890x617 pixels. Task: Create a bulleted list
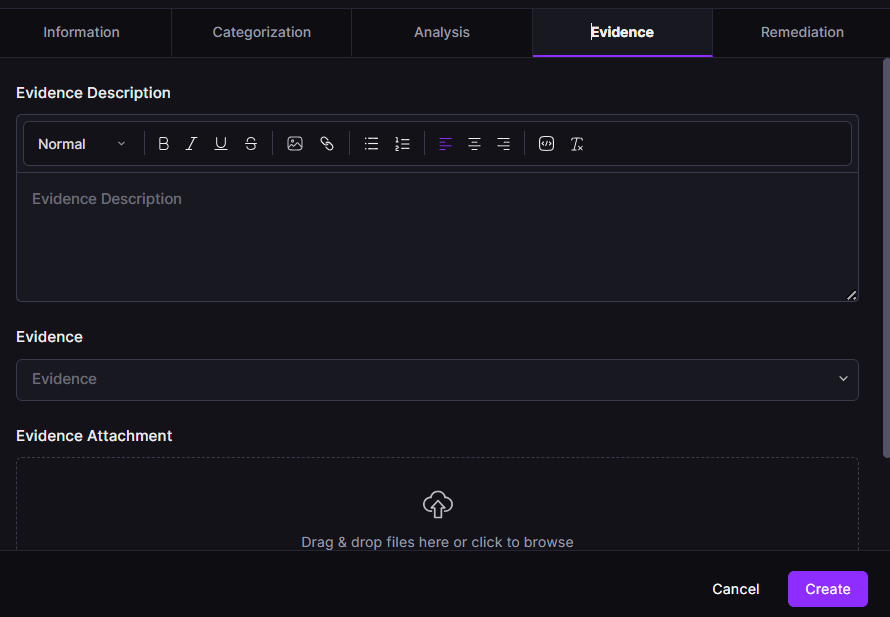pos(371,144)
